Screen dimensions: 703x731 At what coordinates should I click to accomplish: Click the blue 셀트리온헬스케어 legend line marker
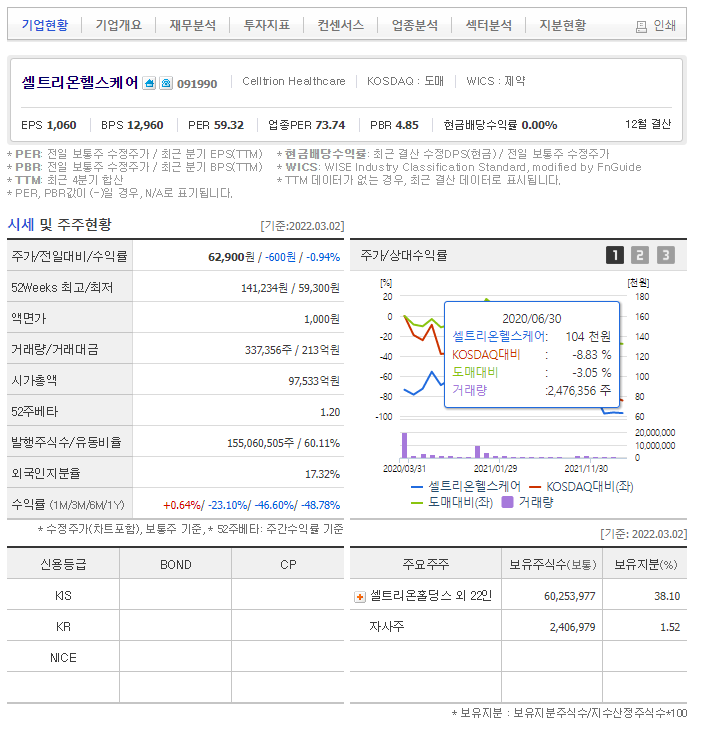coord(416,487)
